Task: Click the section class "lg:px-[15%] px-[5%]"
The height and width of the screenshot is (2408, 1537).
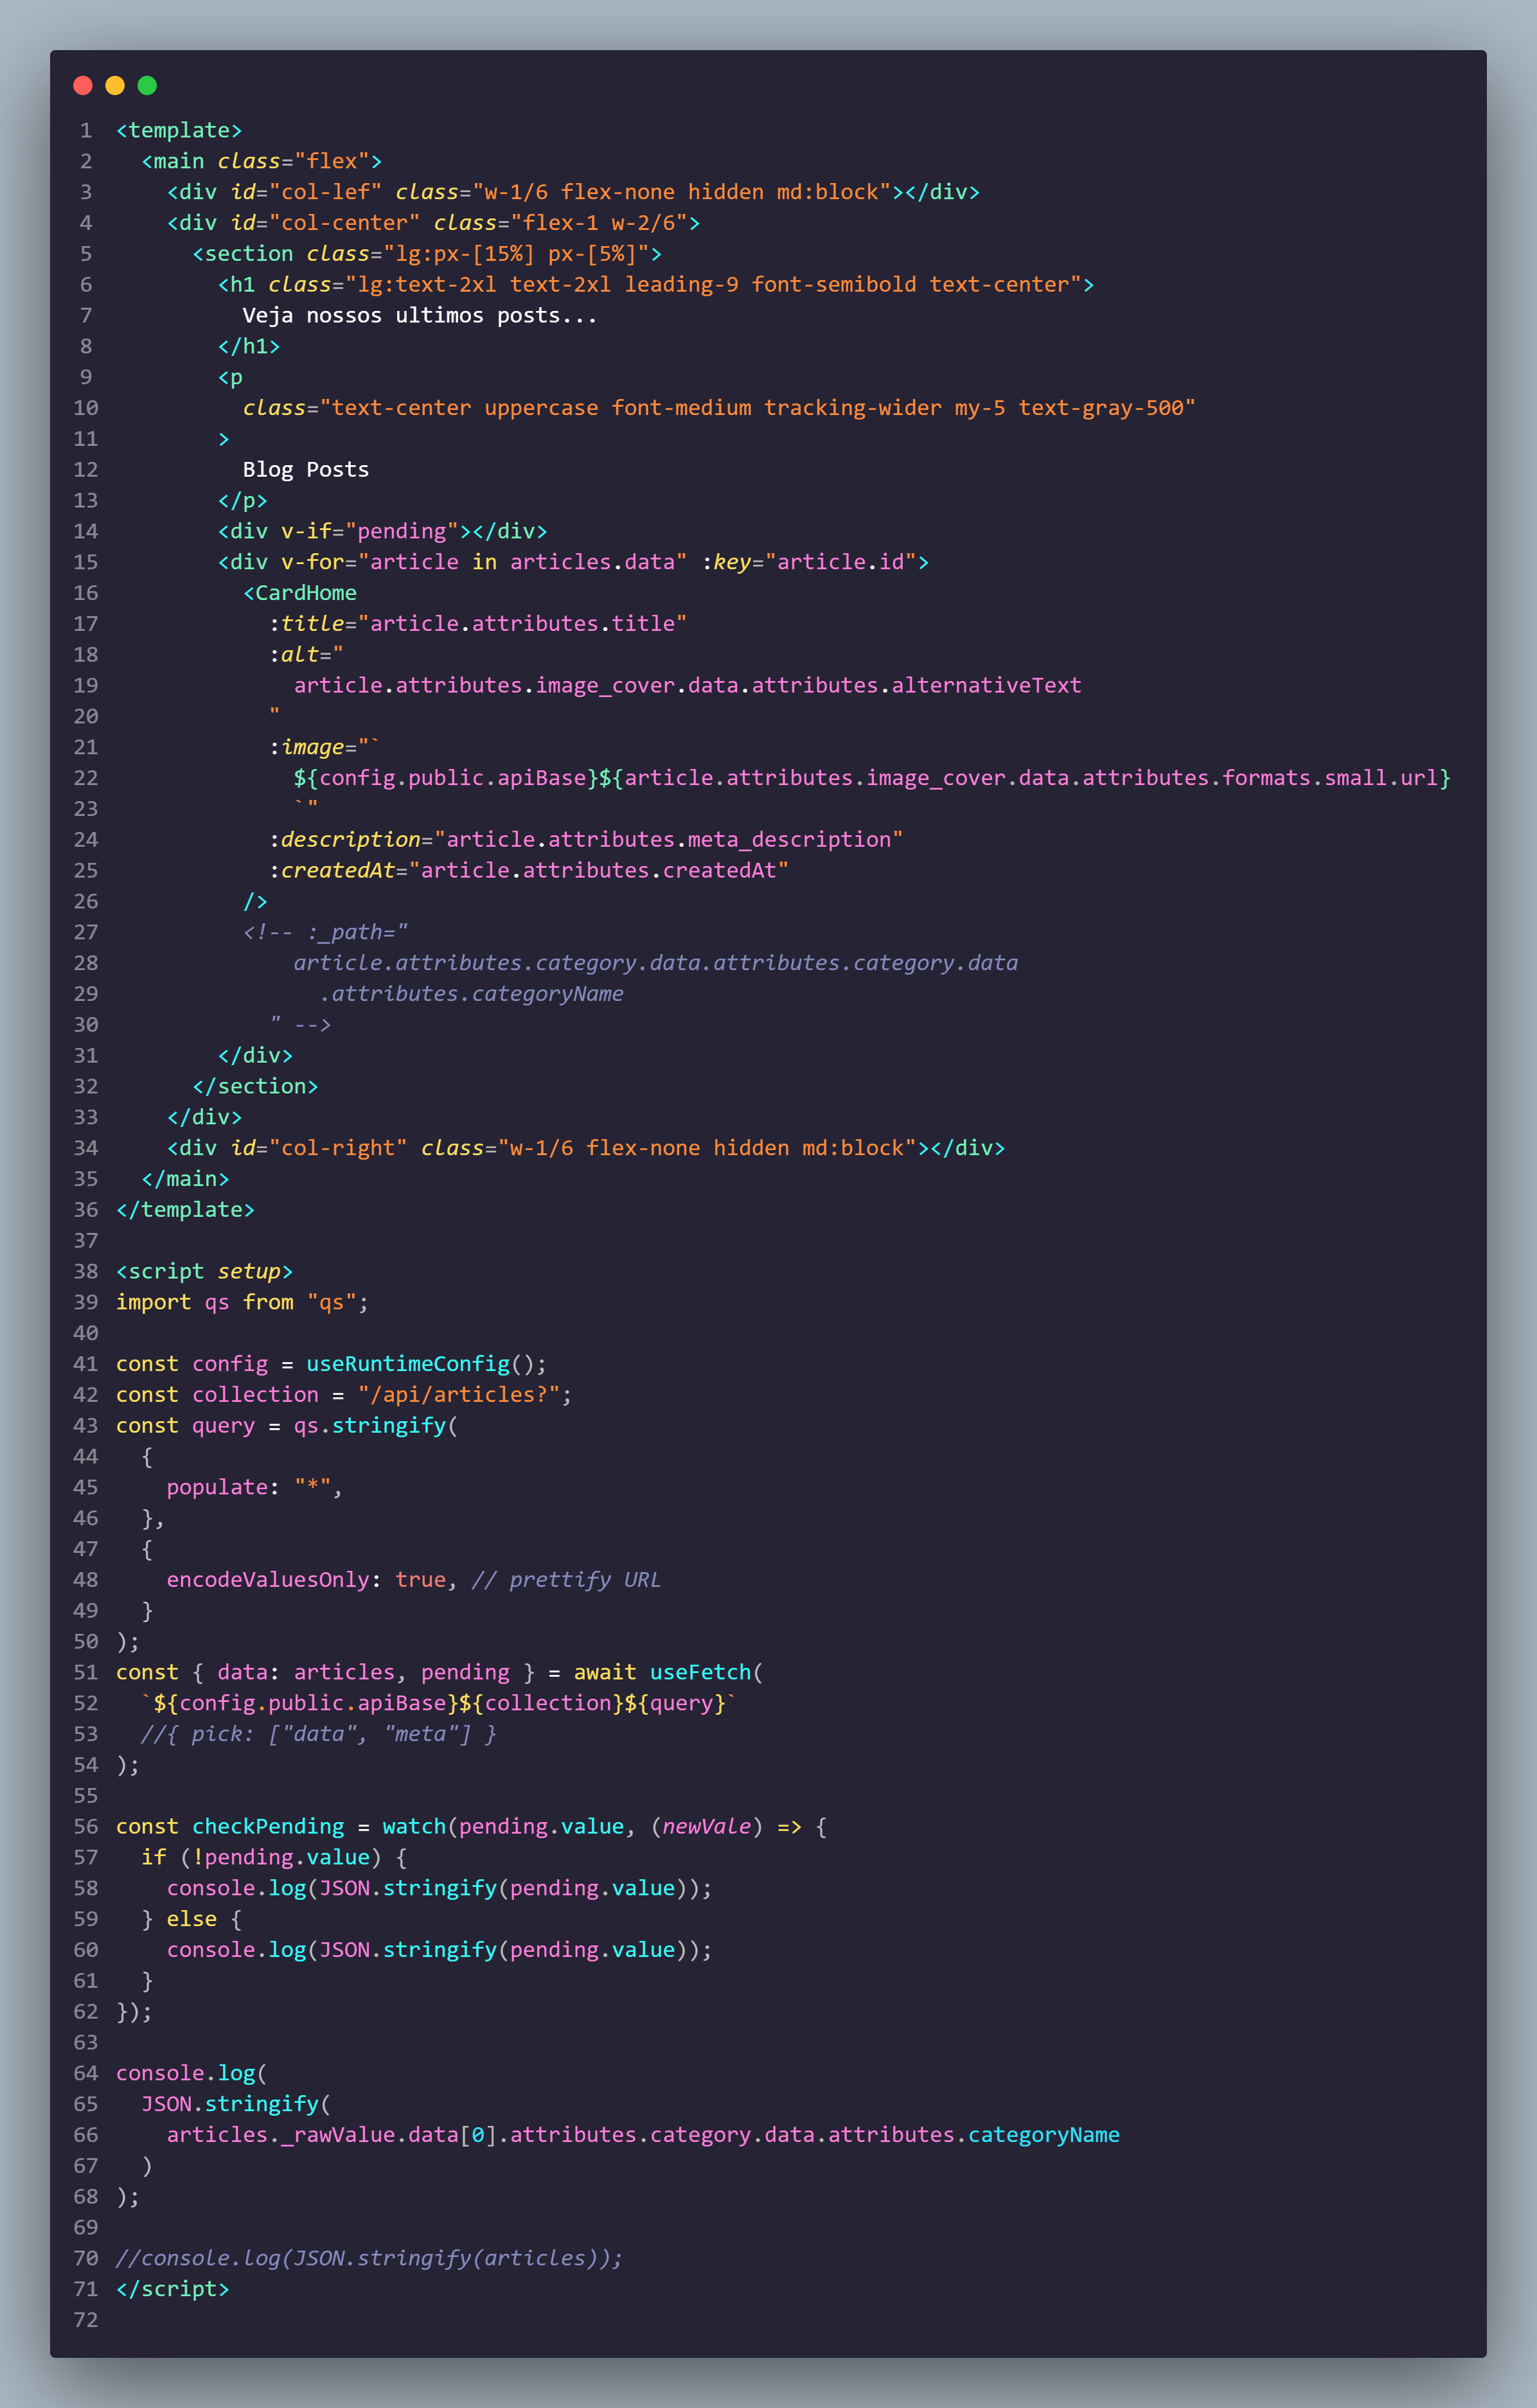Action: [x=516, y=254]
